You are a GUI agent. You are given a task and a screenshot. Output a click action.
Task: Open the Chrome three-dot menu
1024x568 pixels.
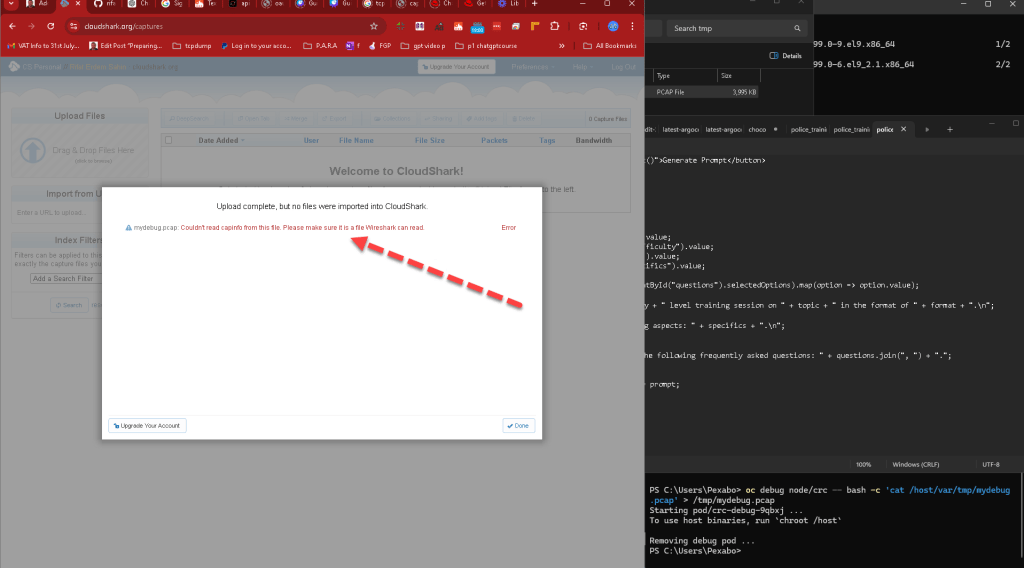click(632, 26)
